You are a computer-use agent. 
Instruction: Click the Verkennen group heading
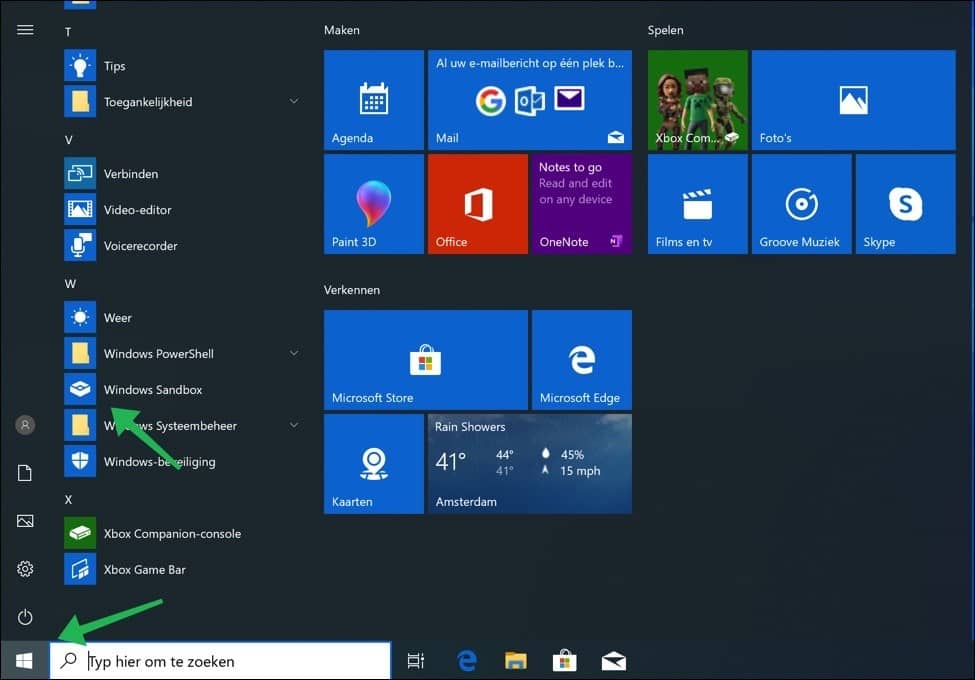(x=352, y=290)
